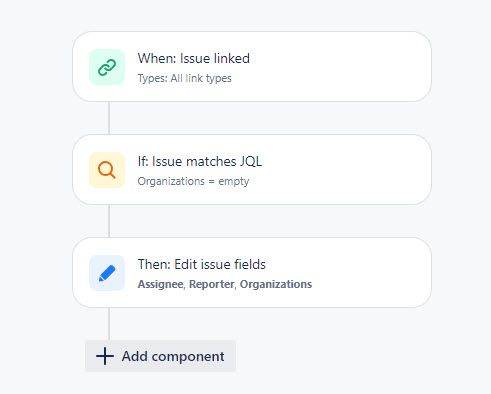The height and width of the screenshot is (394, 491).
Task: Click connector line between condition and action
Action: 109,221
